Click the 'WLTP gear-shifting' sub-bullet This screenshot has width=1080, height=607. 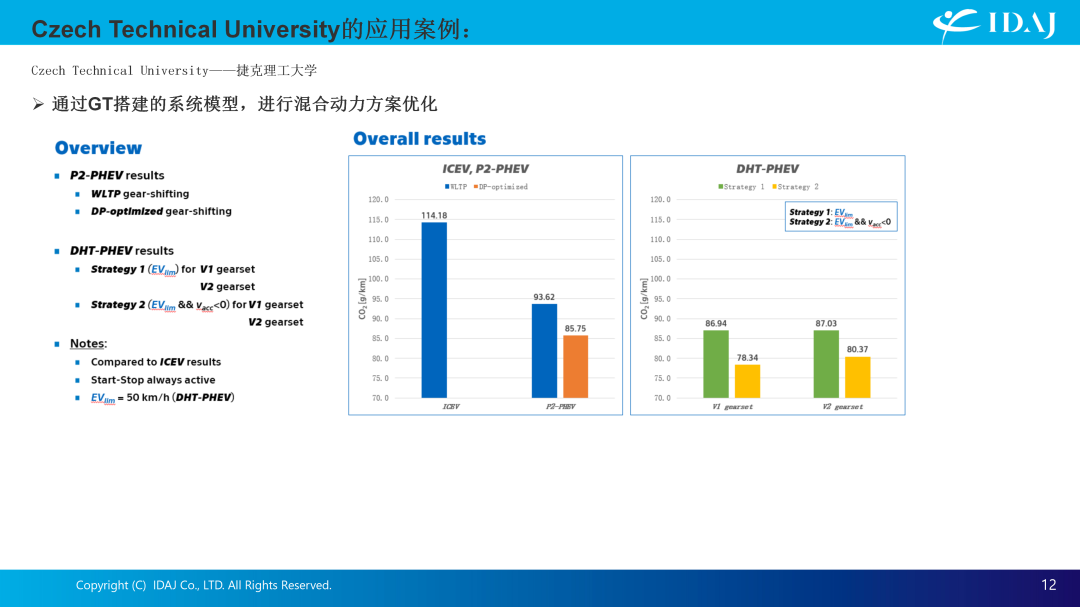140,194
